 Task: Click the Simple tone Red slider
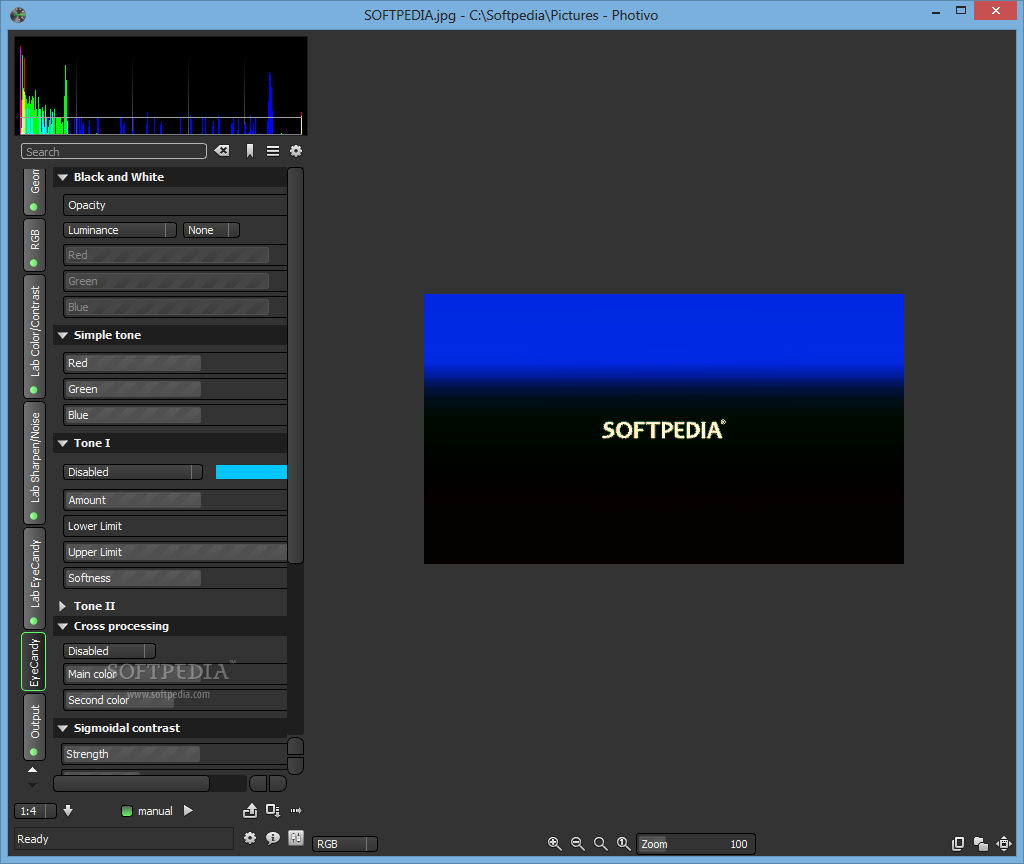point(175,363)
